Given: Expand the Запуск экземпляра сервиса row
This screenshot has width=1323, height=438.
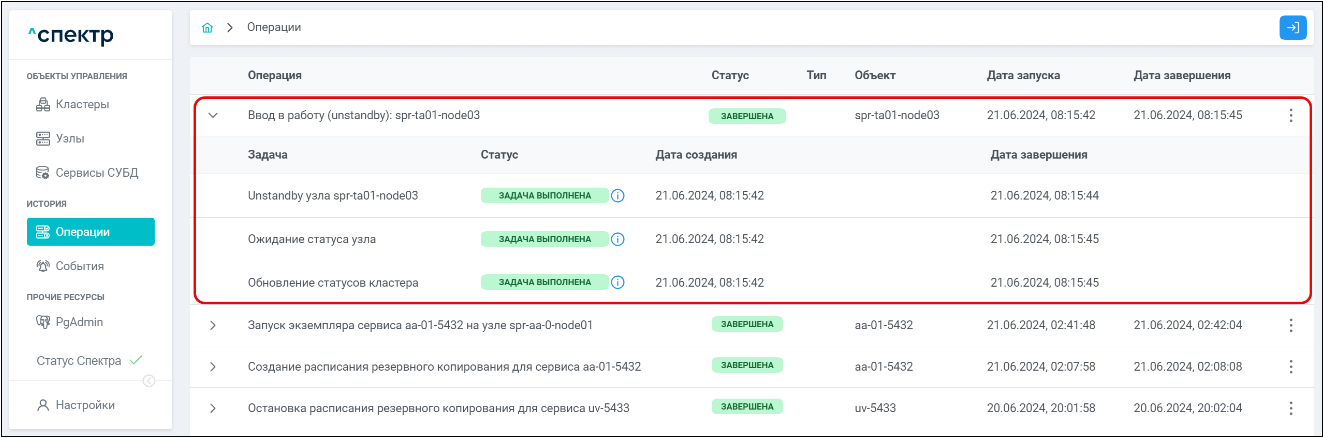Looking at the screenshot, I should click(213, 326).
